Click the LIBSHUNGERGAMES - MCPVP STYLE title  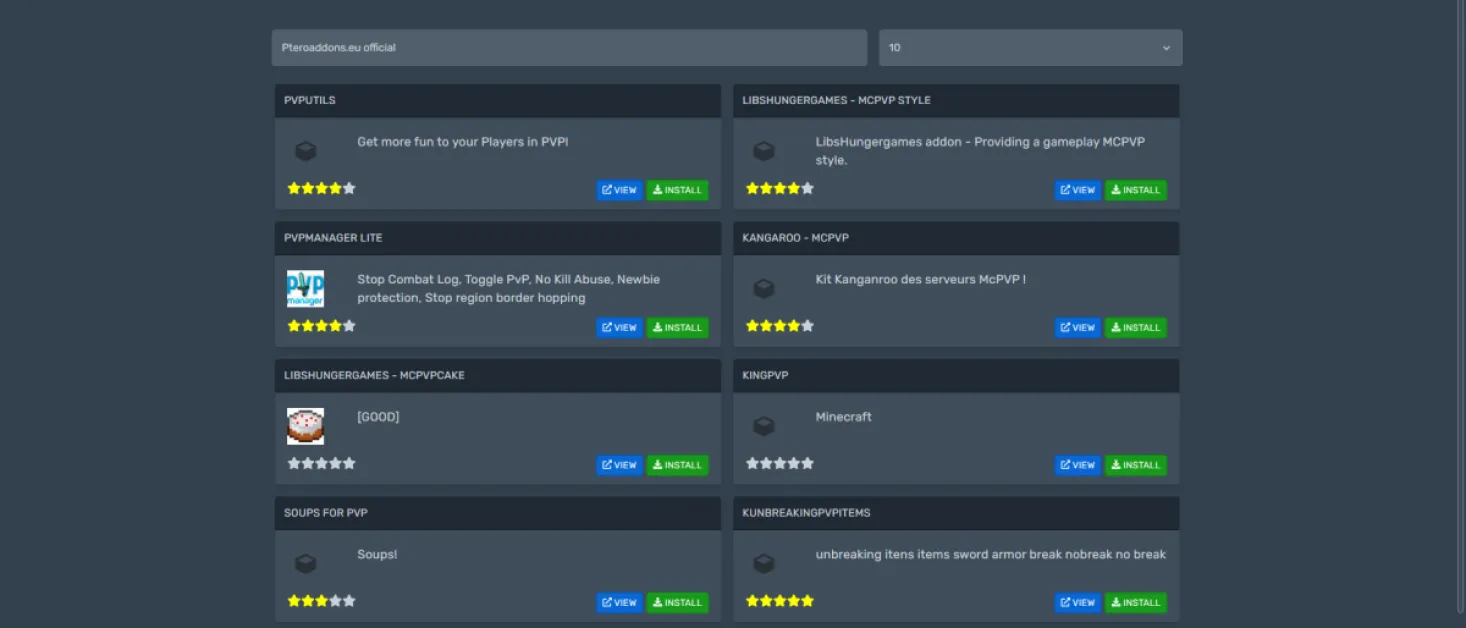pos(836,100)
